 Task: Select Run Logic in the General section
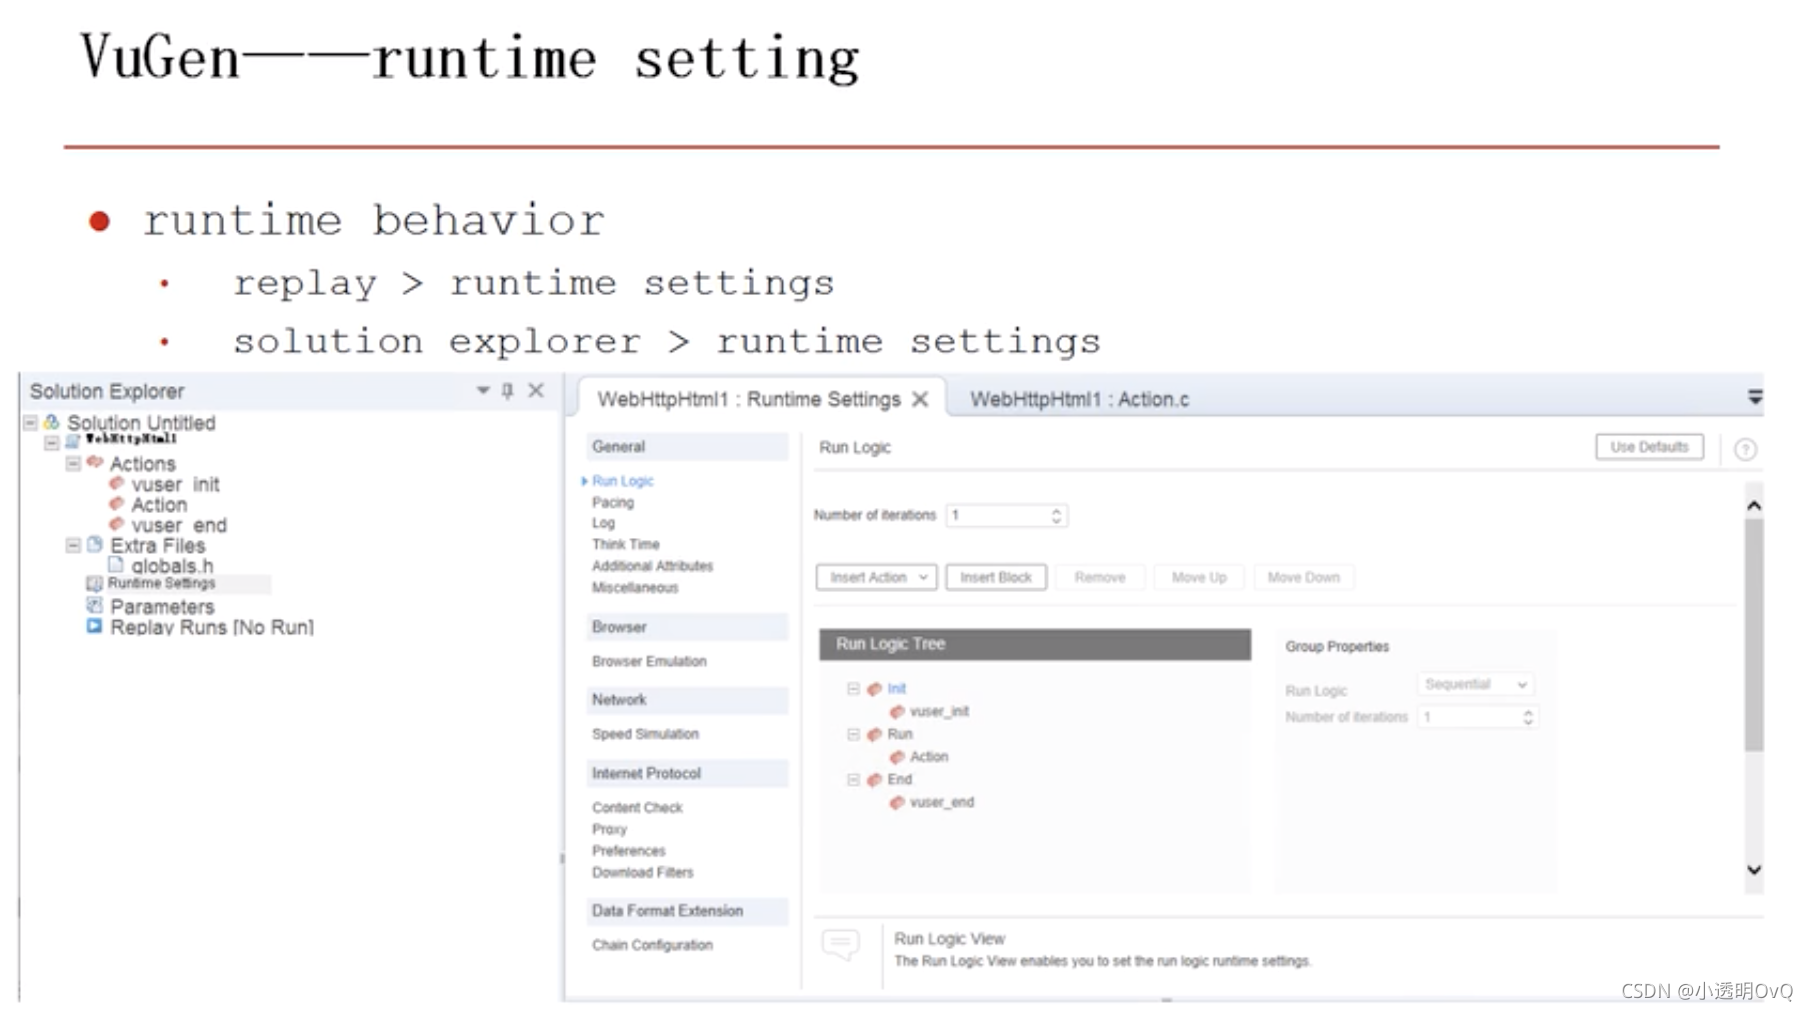[622, 481]
